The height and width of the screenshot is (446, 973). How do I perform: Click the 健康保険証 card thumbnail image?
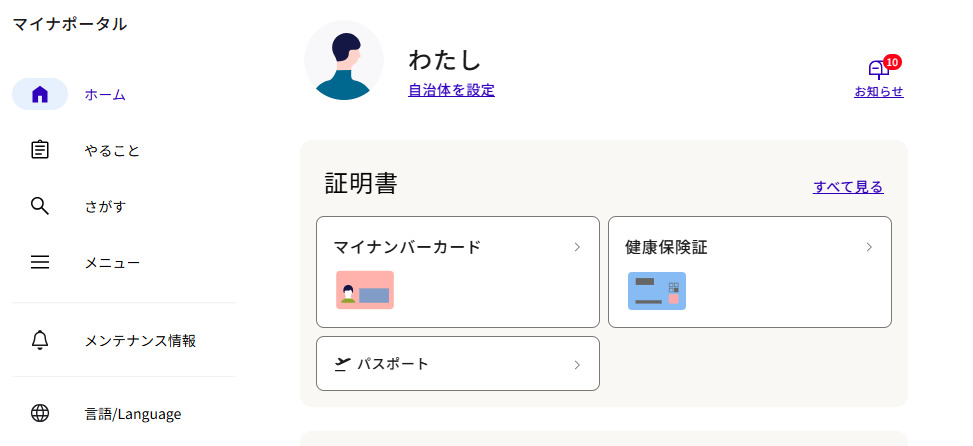[x=657, y=290]
